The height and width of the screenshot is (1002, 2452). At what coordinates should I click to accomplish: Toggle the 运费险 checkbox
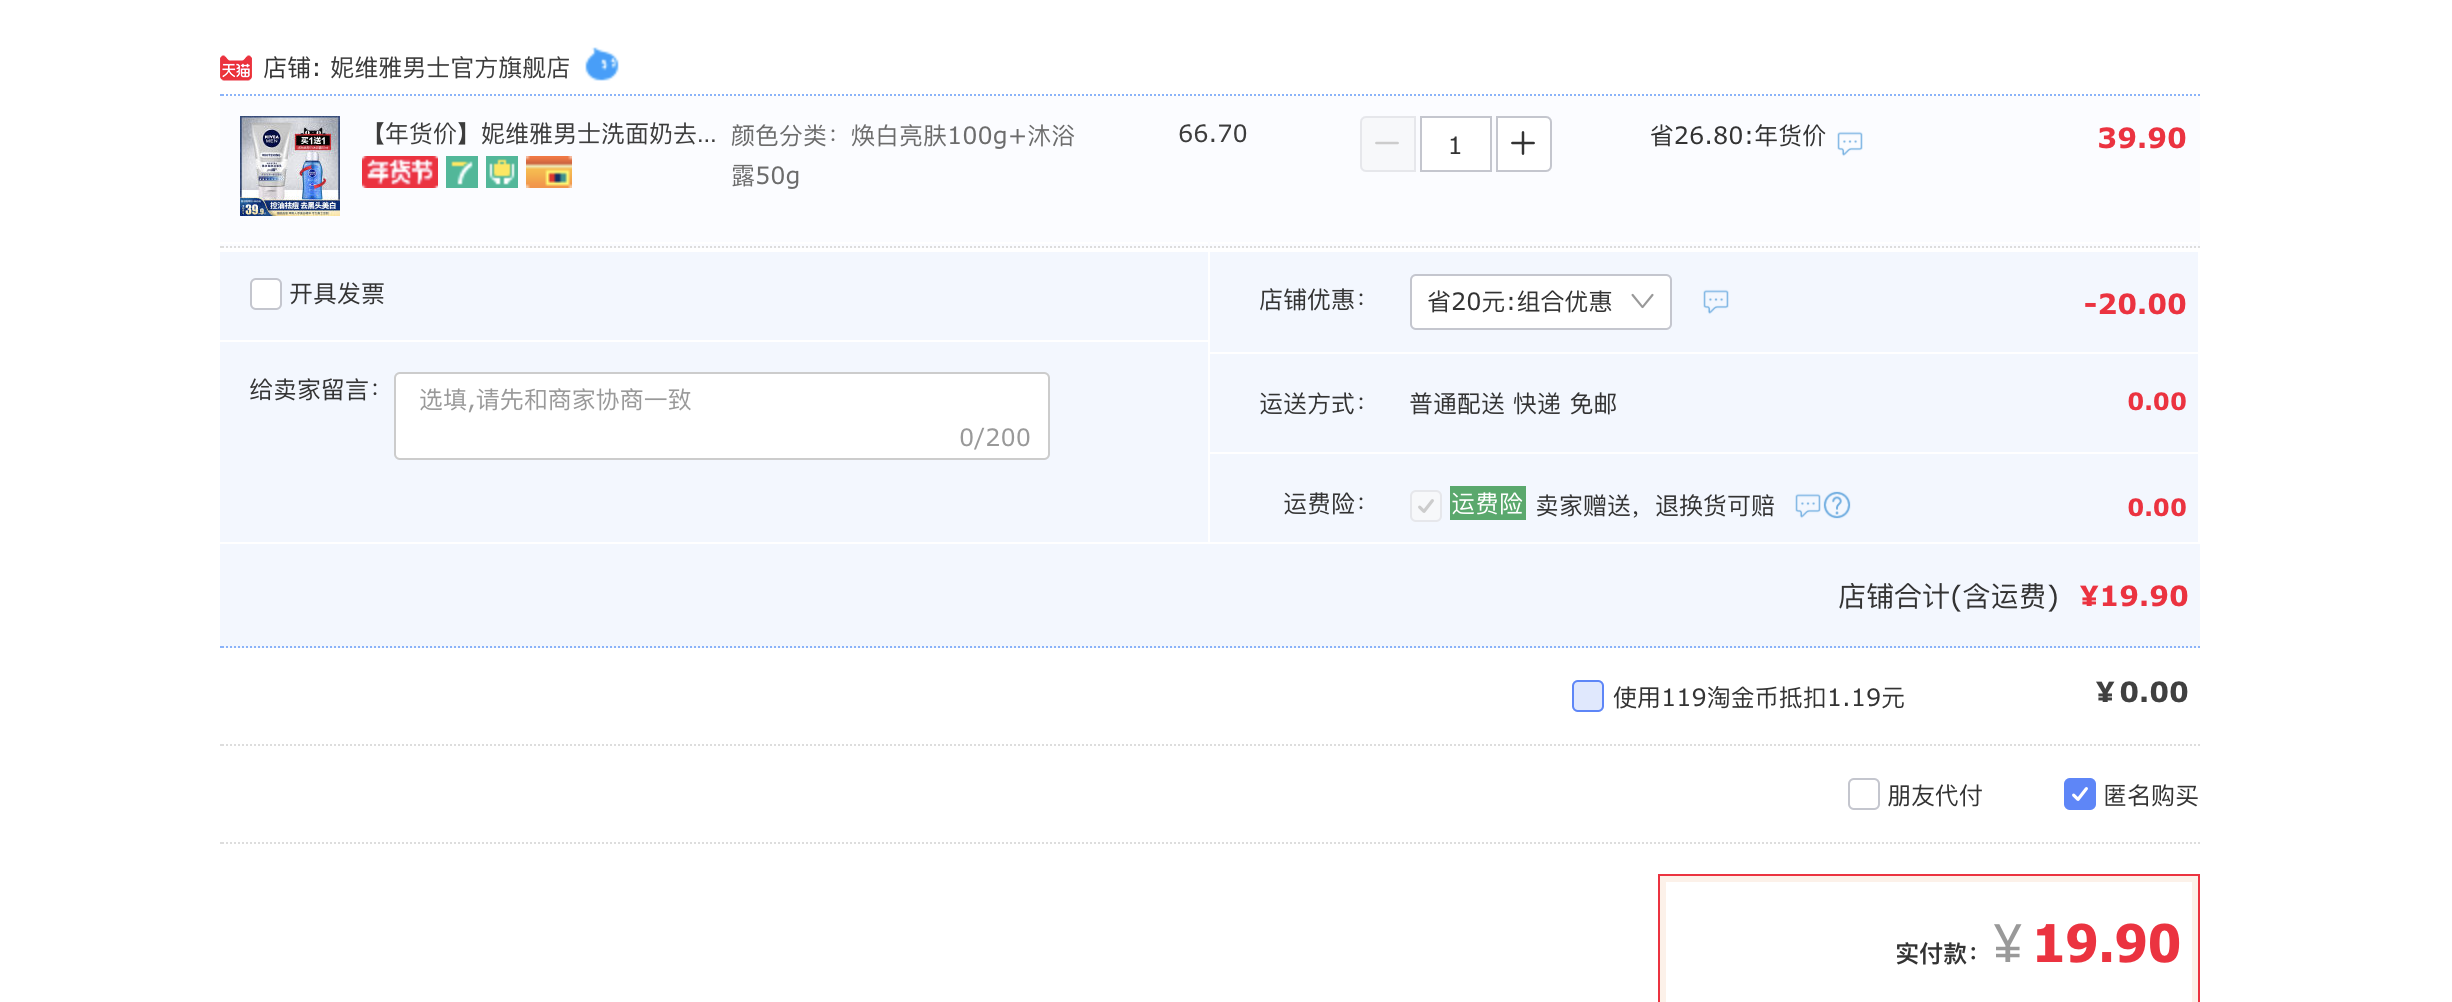pos(1426,505)
